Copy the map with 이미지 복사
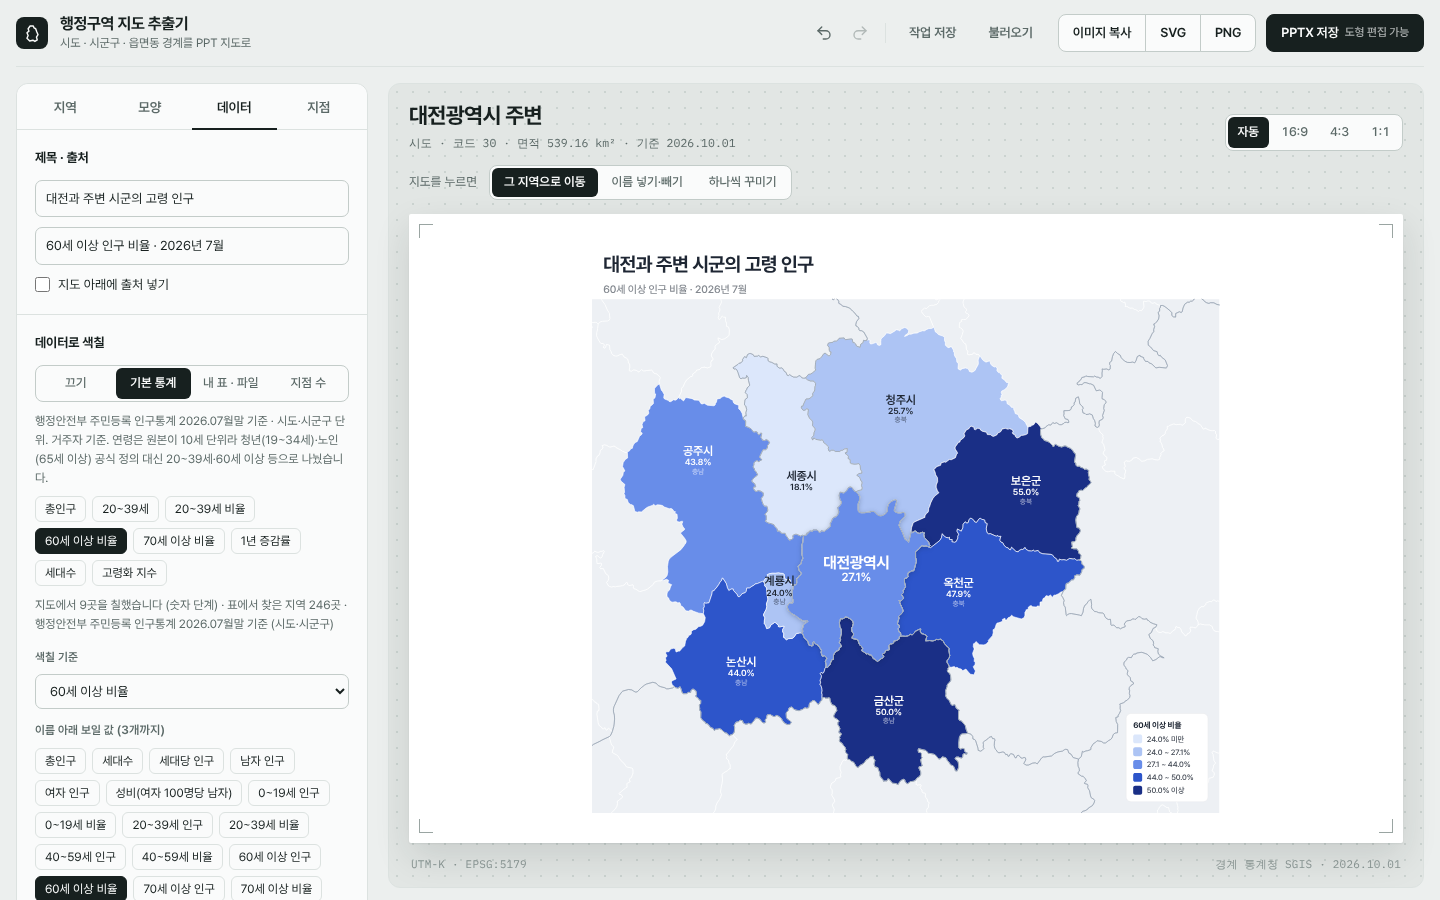The image size is (1440, 900). [1102, 33]
